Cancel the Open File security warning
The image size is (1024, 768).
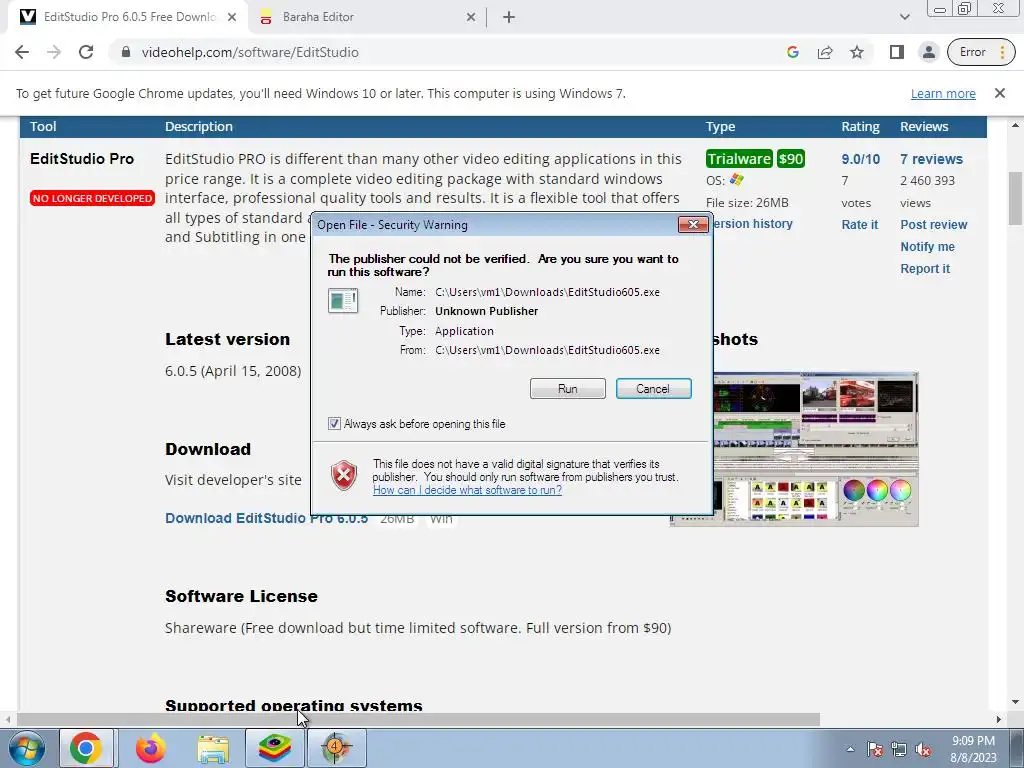pos(653,389)
